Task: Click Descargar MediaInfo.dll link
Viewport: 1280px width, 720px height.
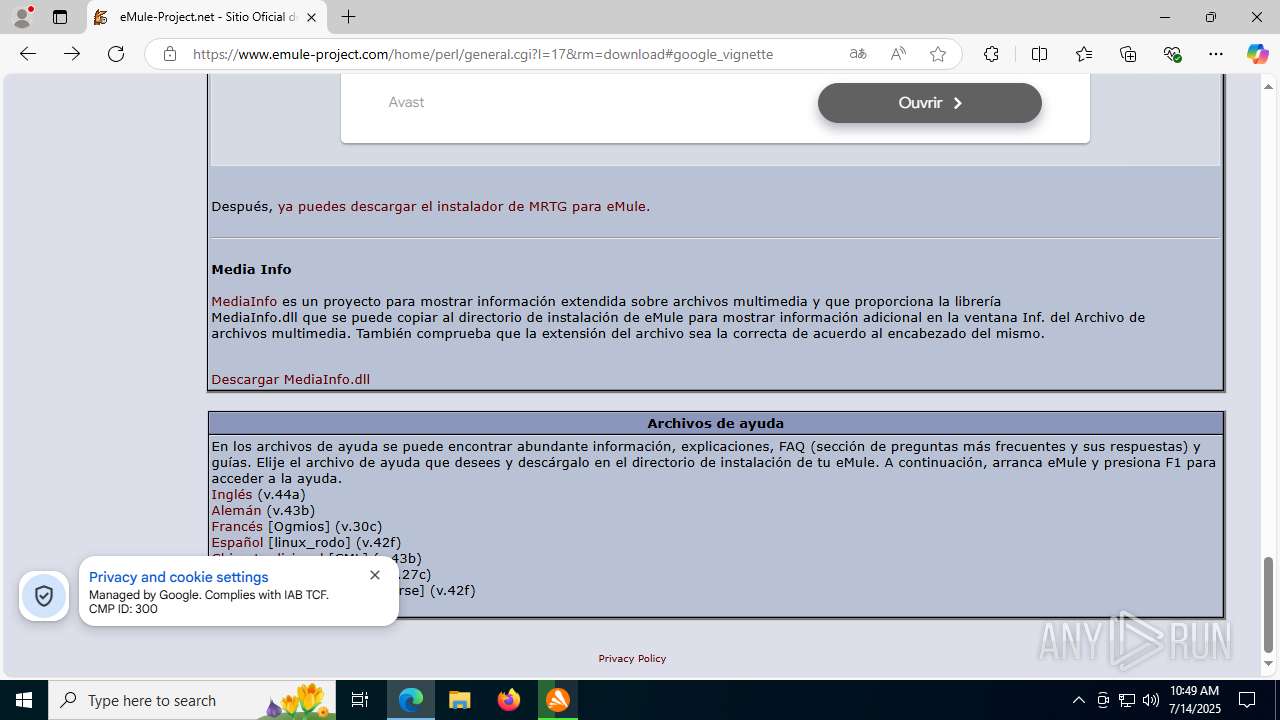Action: (290, 379)
